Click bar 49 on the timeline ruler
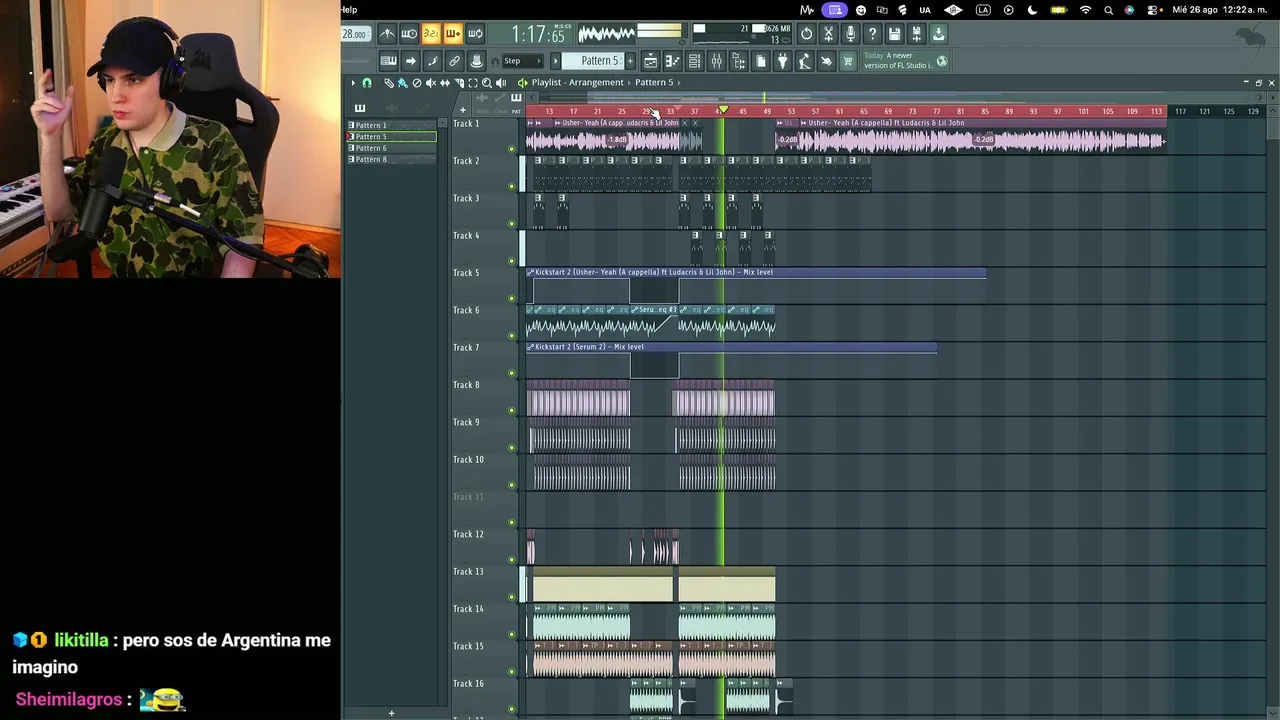 767,111
